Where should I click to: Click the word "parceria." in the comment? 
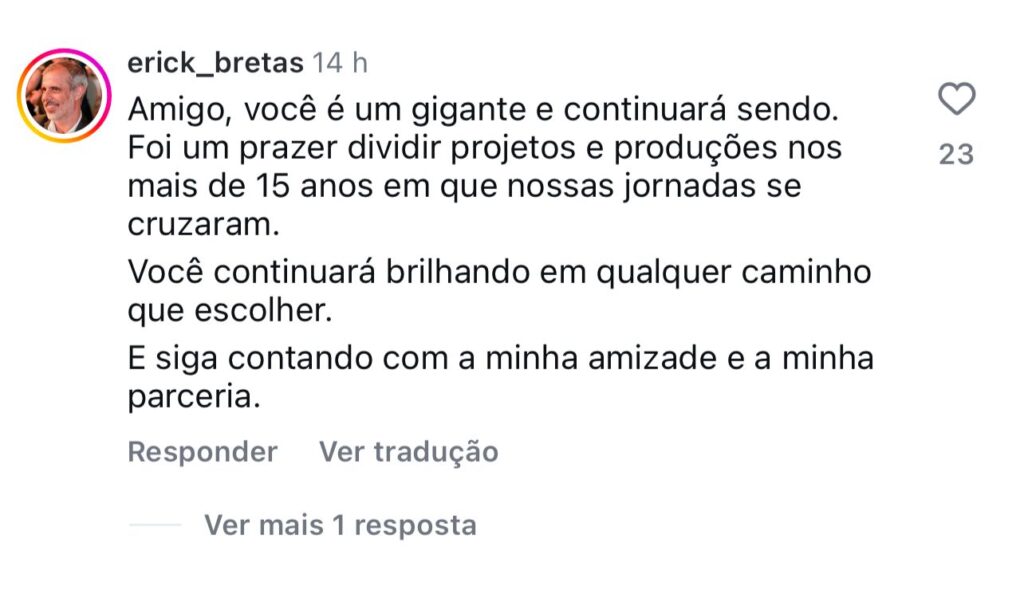[194, 397]
